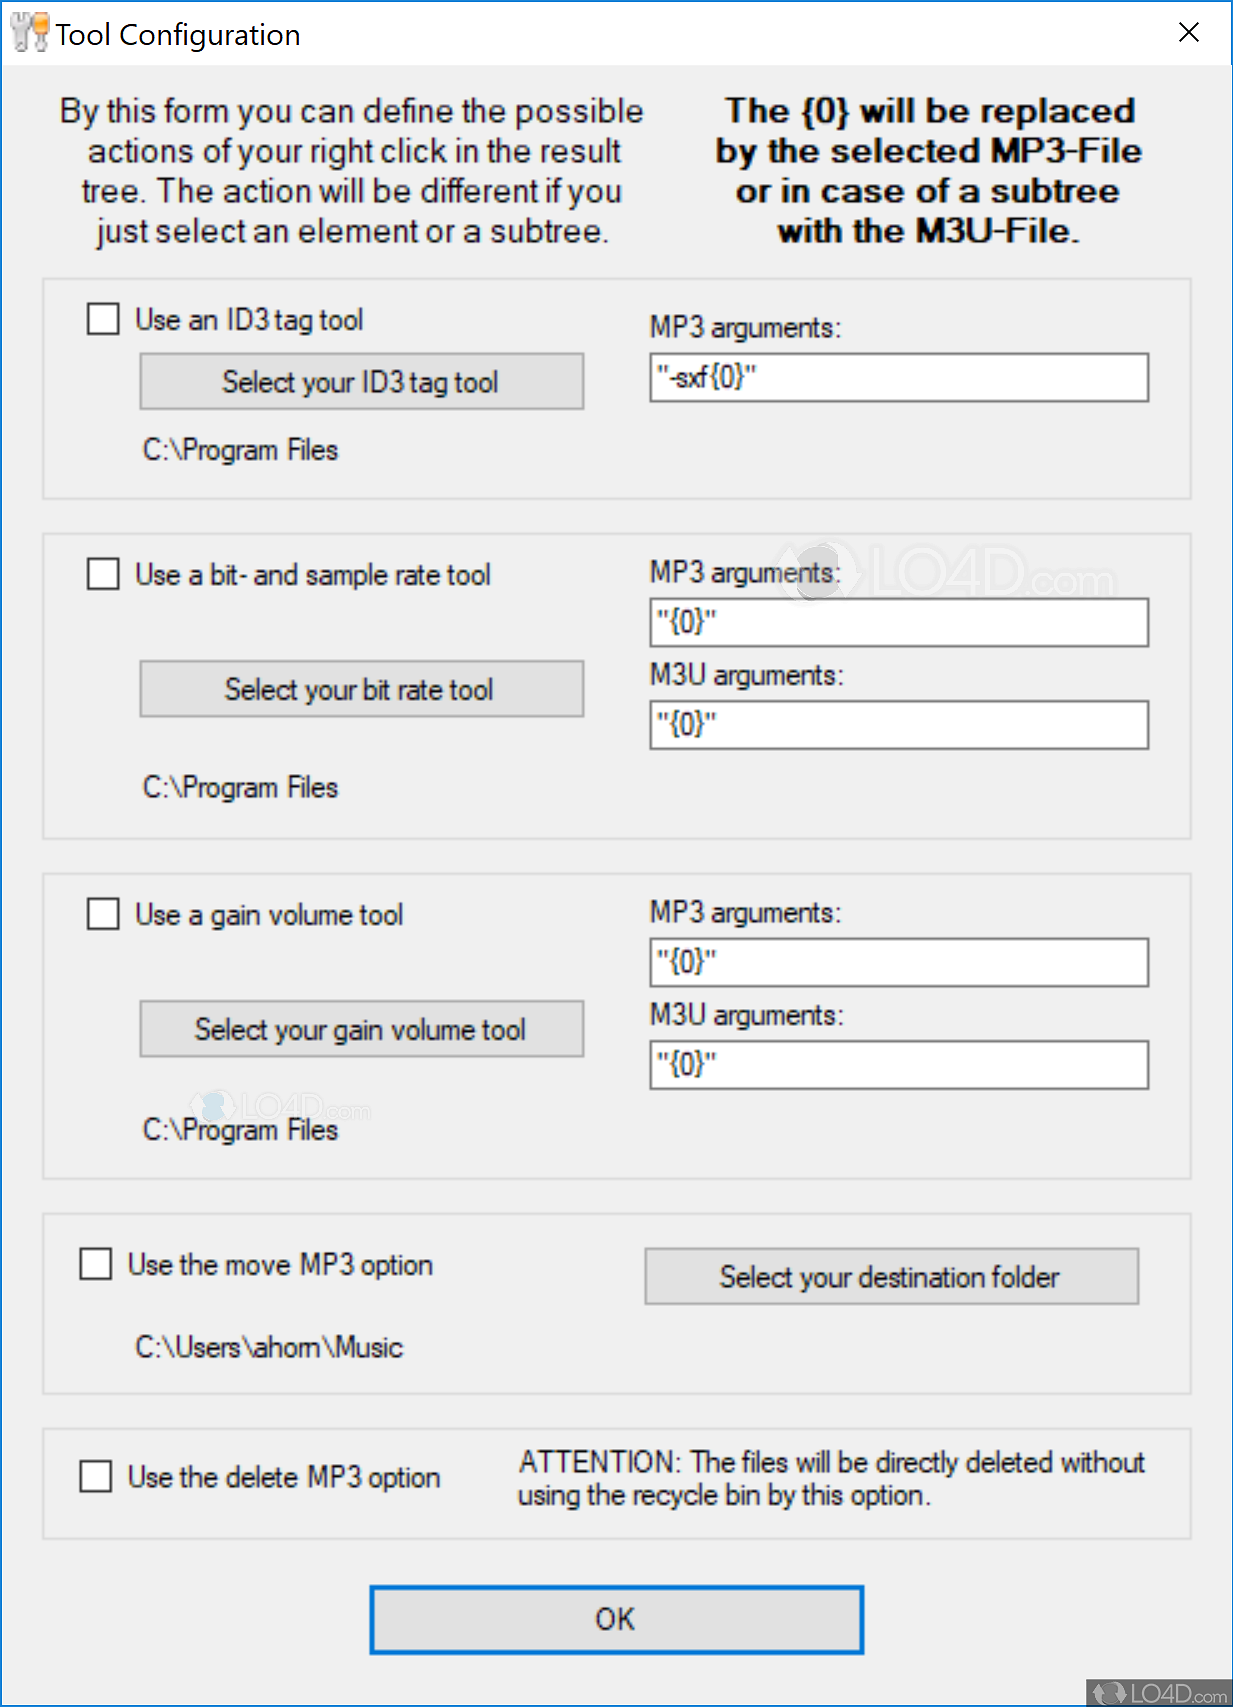
Task: Check the gain volume tool option
Action: tap(102, 912)
